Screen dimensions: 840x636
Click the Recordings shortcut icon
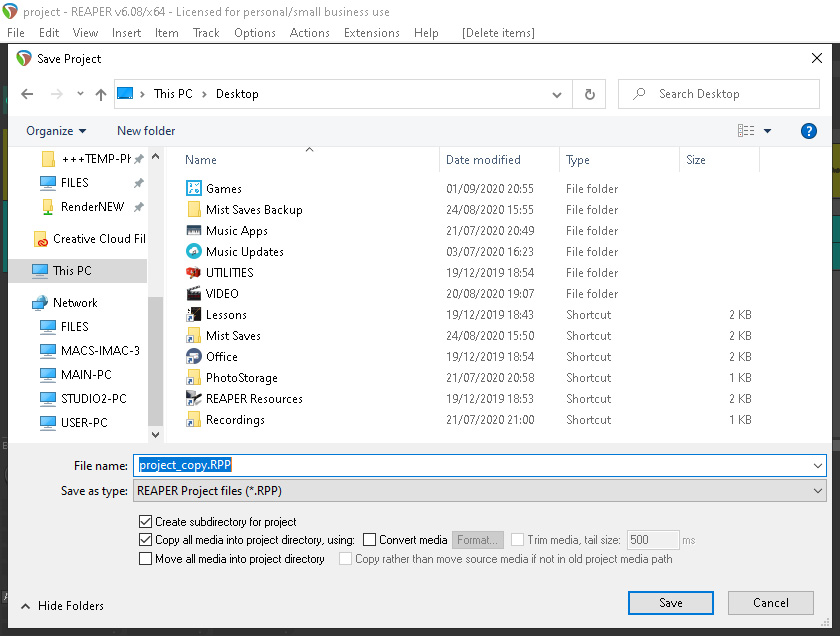(x=193, y=420)
